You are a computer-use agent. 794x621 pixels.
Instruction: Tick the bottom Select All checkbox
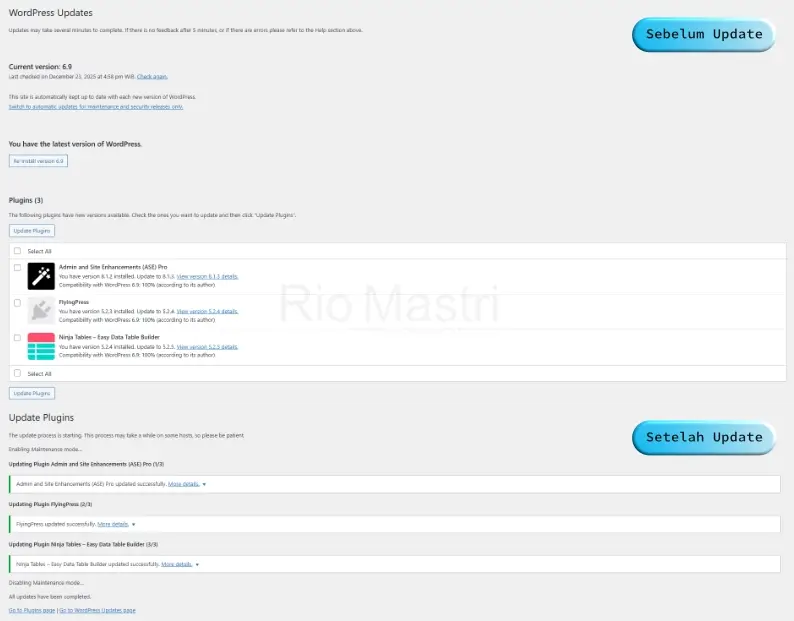pos(17,373)
